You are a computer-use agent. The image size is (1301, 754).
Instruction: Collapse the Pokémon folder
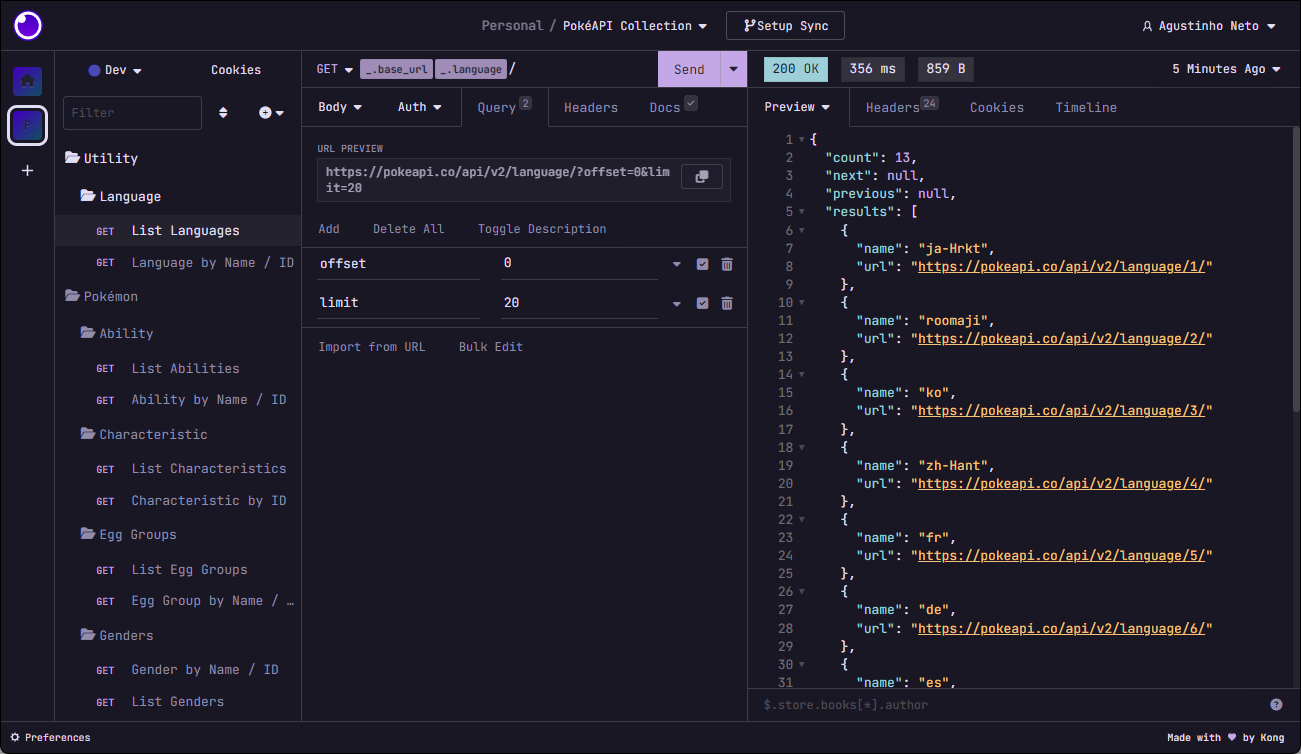coord(101,296)
